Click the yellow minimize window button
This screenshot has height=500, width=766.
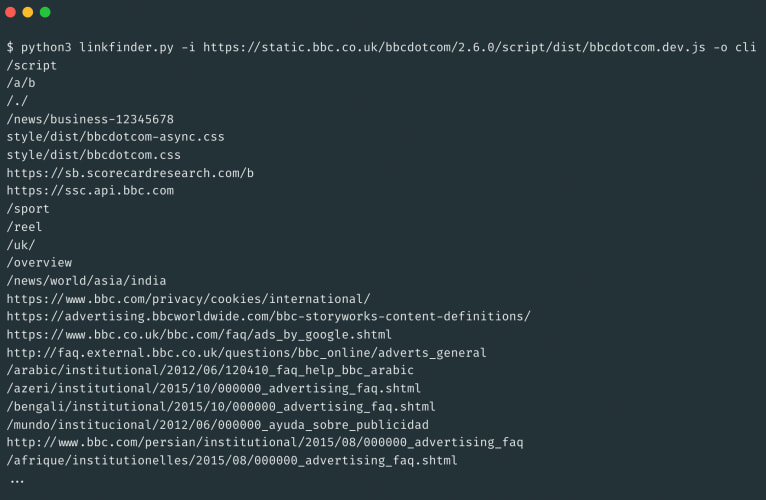pyautogui.click(x=28, y=12)
